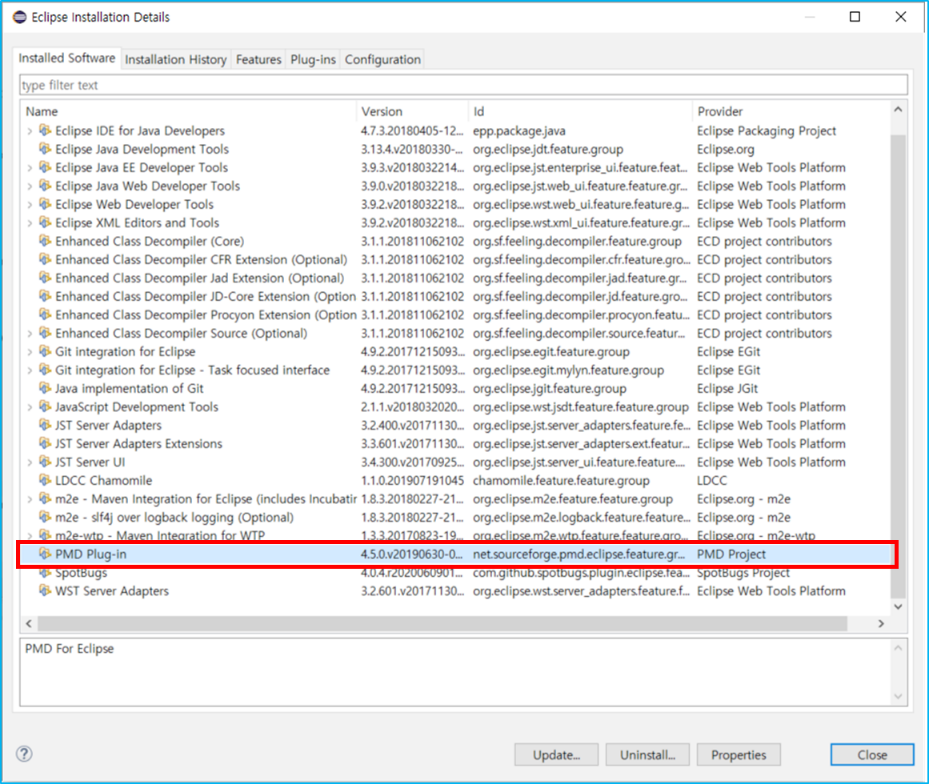929x784 pixels.
Task: Click the Enhanced Class Decompiler (Core) icon
Action: (x=45, y=241)
